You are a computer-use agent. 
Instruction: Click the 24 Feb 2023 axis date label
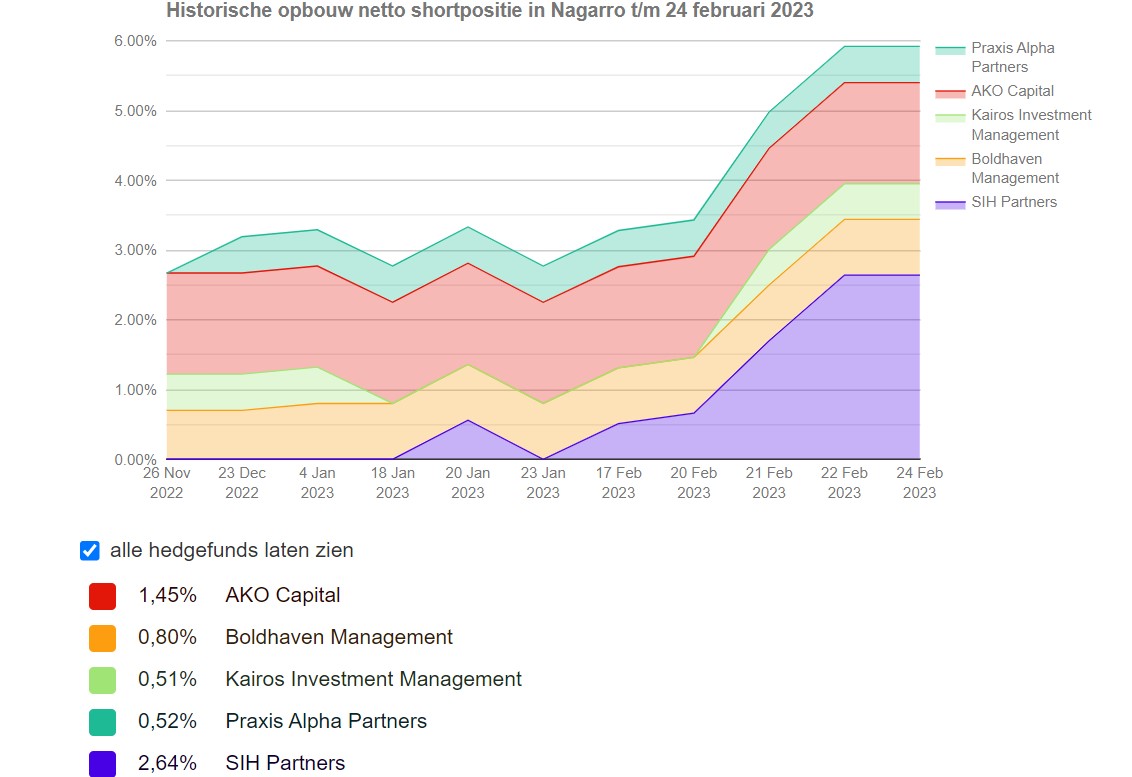coord(919,482)
